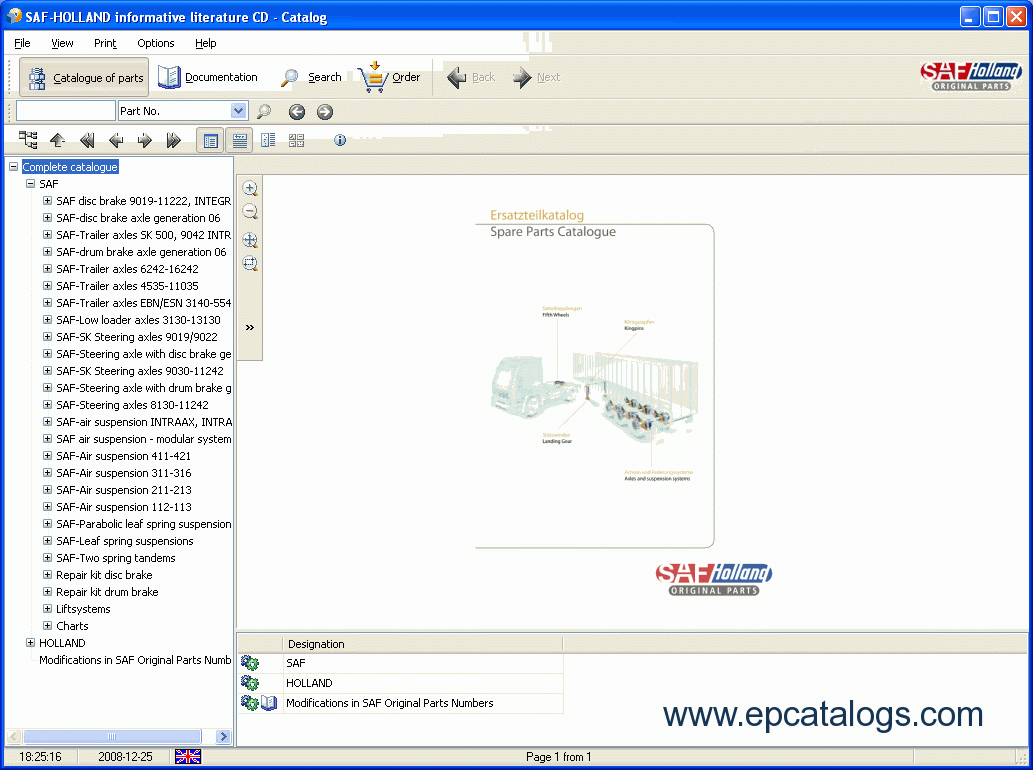Collapse the SAF tree node
Image resolution: width=1033 pixels, height=770 pixels.
pyautogui.click(x=30, y=184)
